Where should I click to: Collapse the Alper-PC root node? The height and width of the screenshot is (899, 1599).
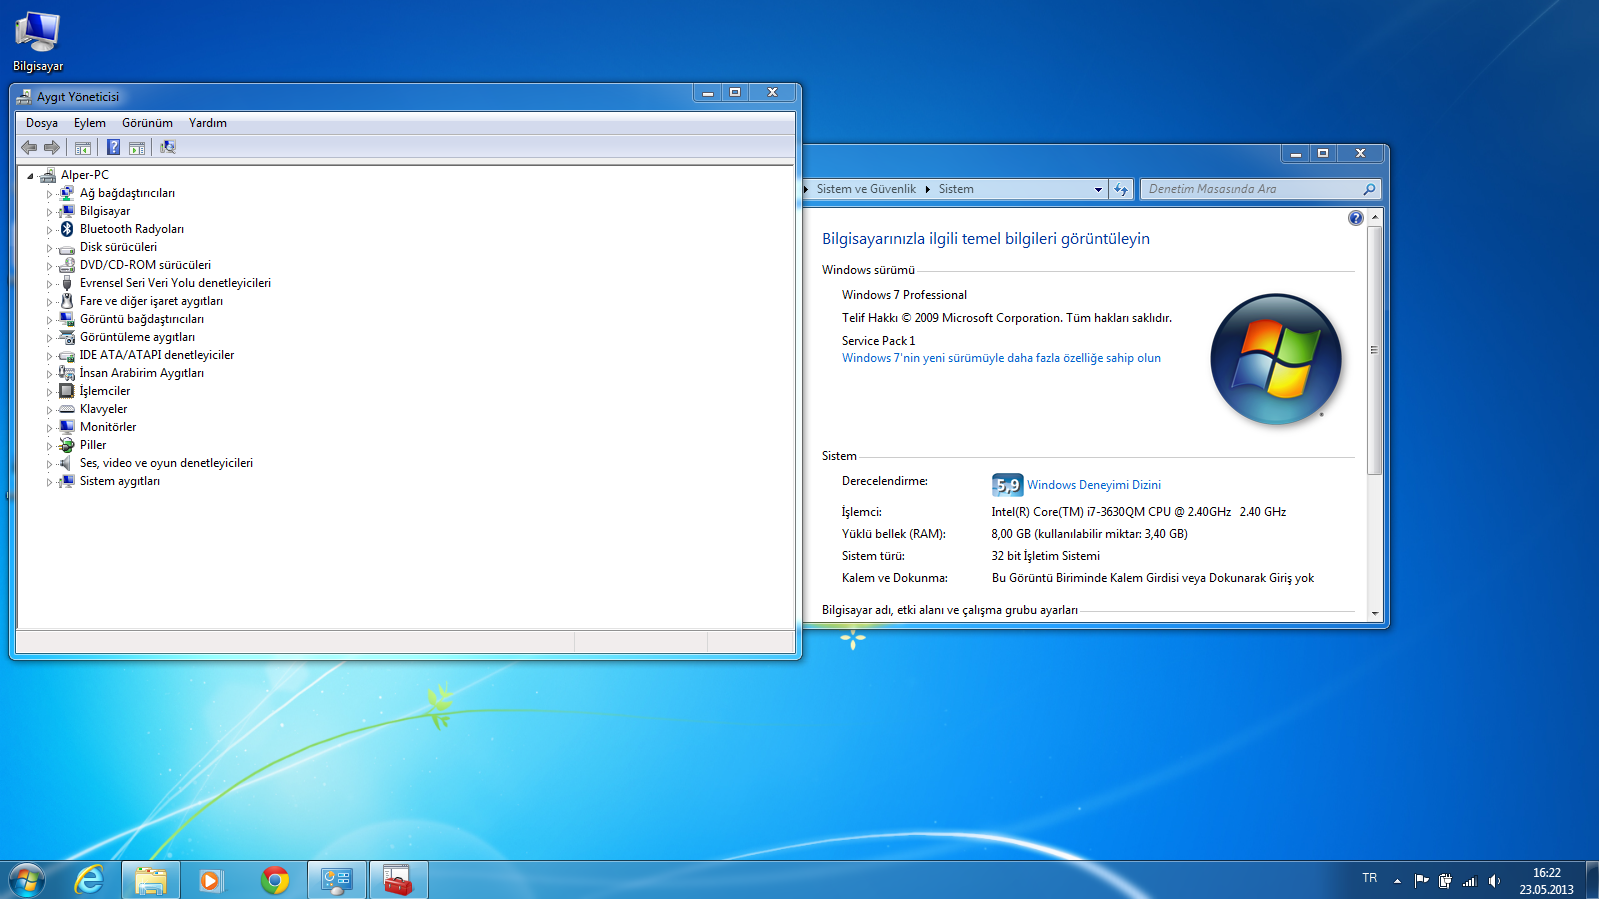30,176
